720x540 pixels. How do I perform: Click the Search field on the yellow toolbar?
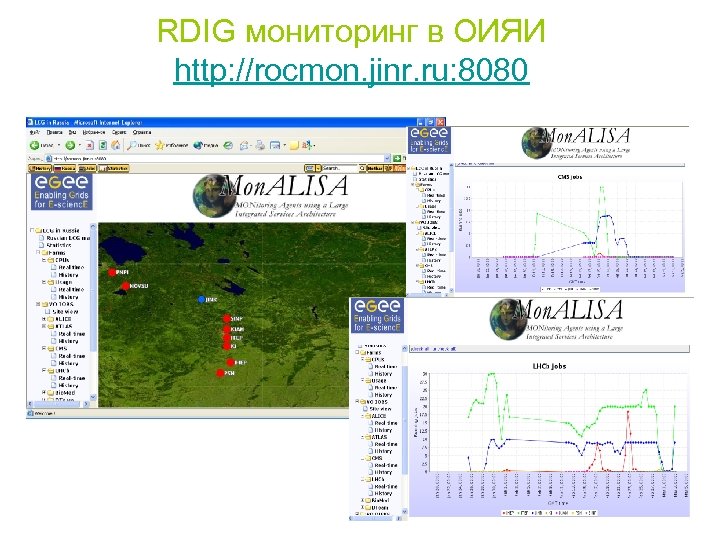(x=339, y=169)
